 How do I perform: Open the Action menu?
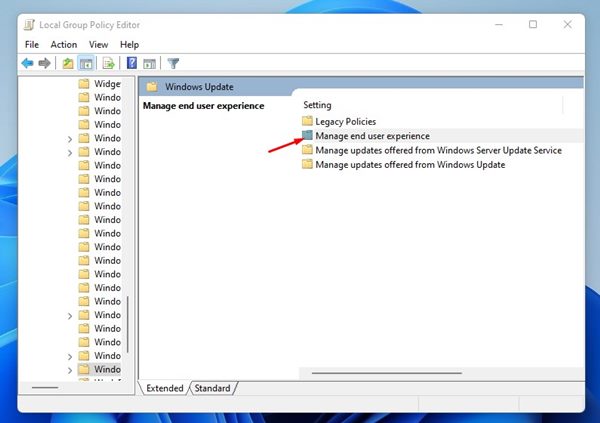pyautogui.click(x=64, y=45)
